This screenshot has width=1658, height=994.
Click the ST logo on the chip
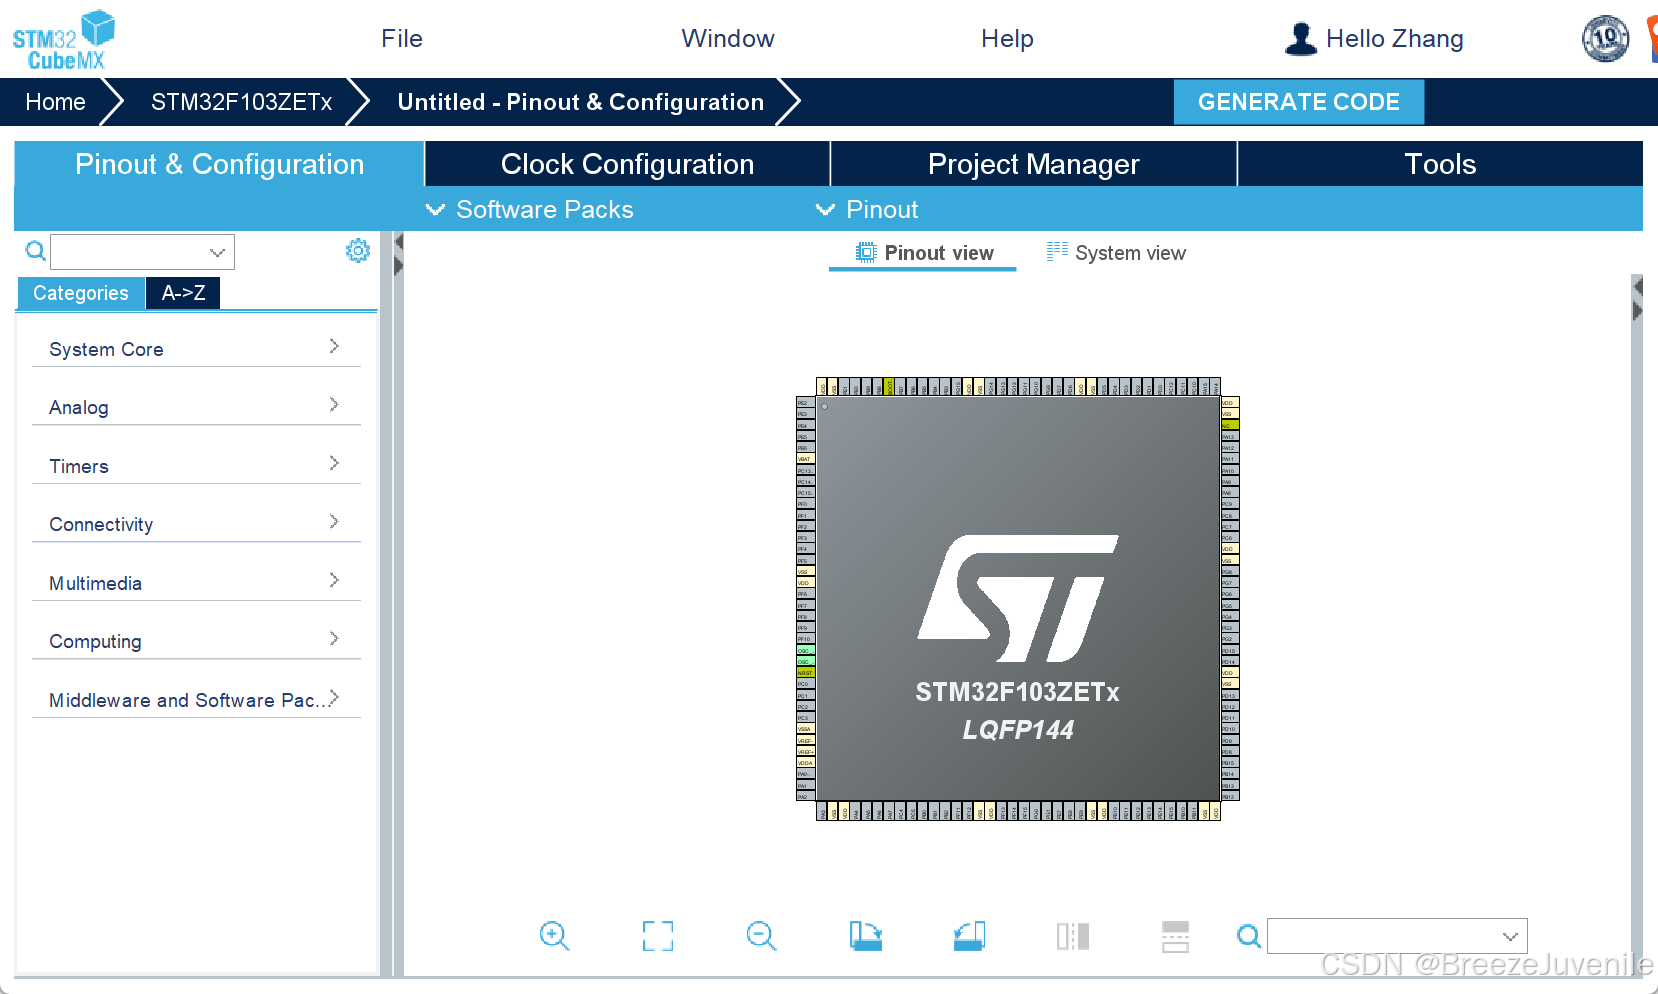[1018, 598]
